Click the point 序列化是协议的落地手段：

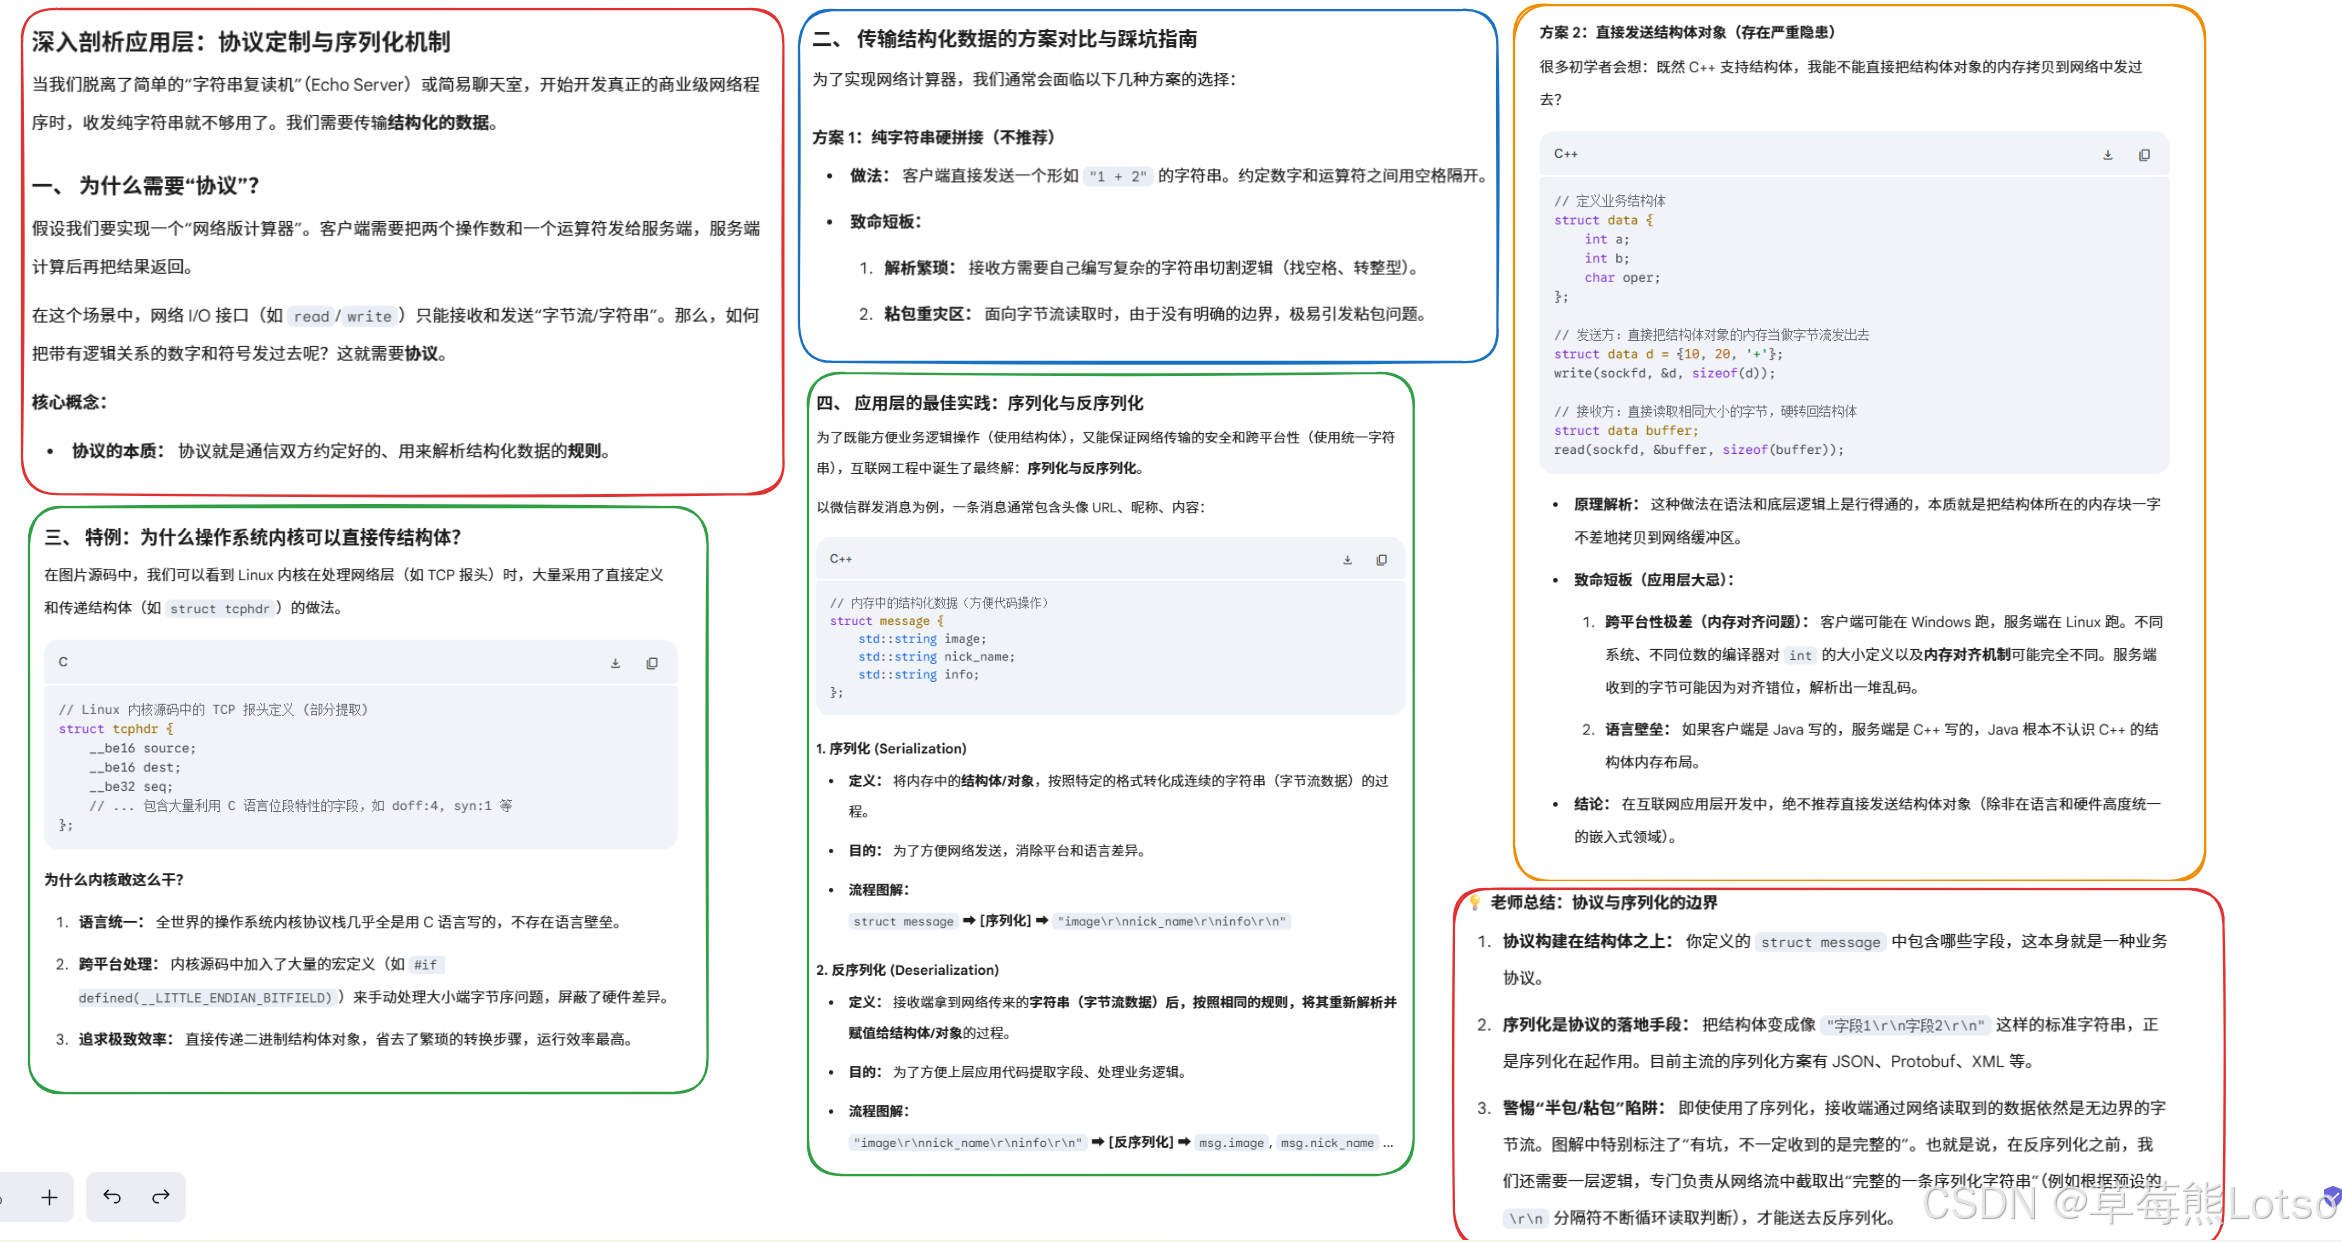[1596, 1025]
